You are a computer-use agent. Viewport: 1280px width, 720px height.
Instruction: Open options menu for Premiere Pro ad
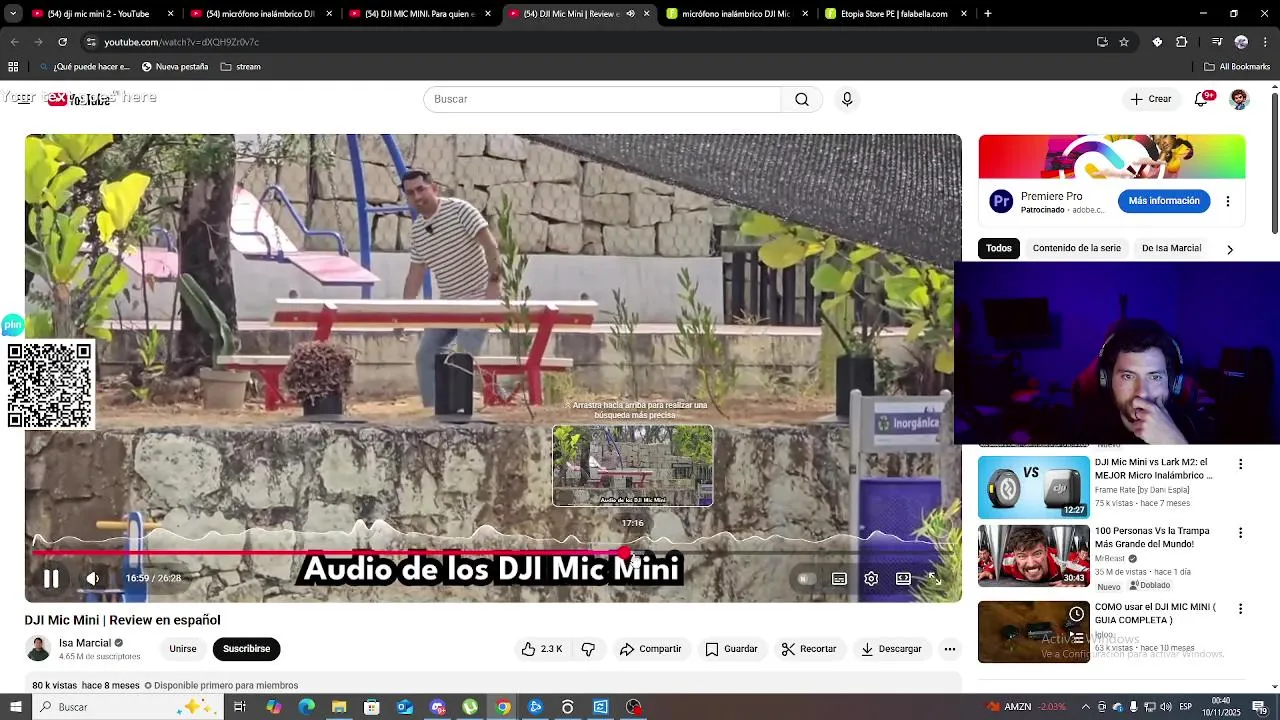(x=1228, y=201)
